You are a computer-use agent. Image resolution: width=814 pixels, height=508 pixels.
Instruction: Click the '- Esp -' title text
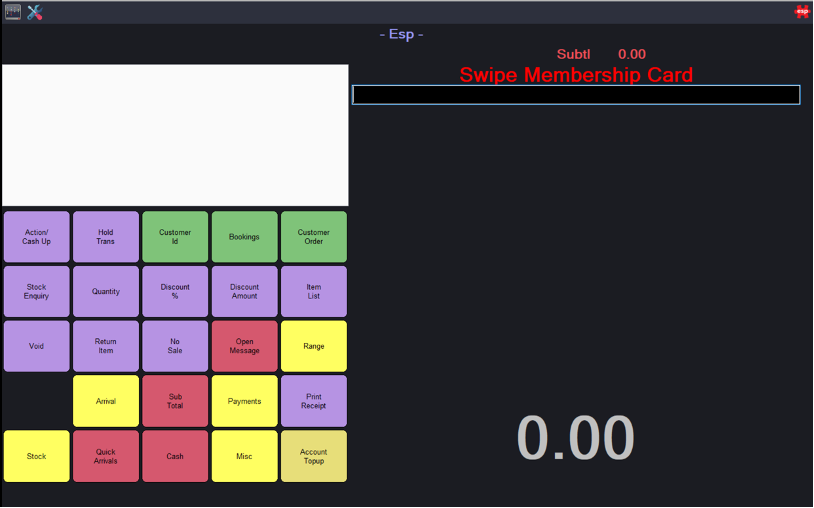pyautogui.click(x=401, y=34)
